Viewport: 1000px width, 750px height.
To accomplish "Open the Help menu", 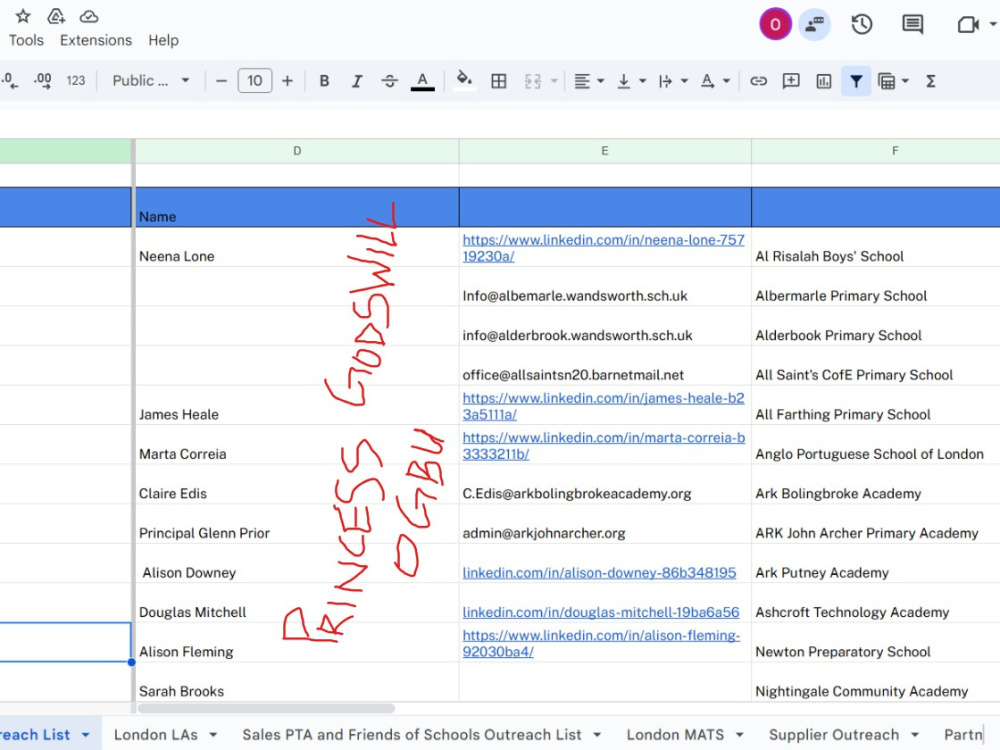I will point(163,40).
